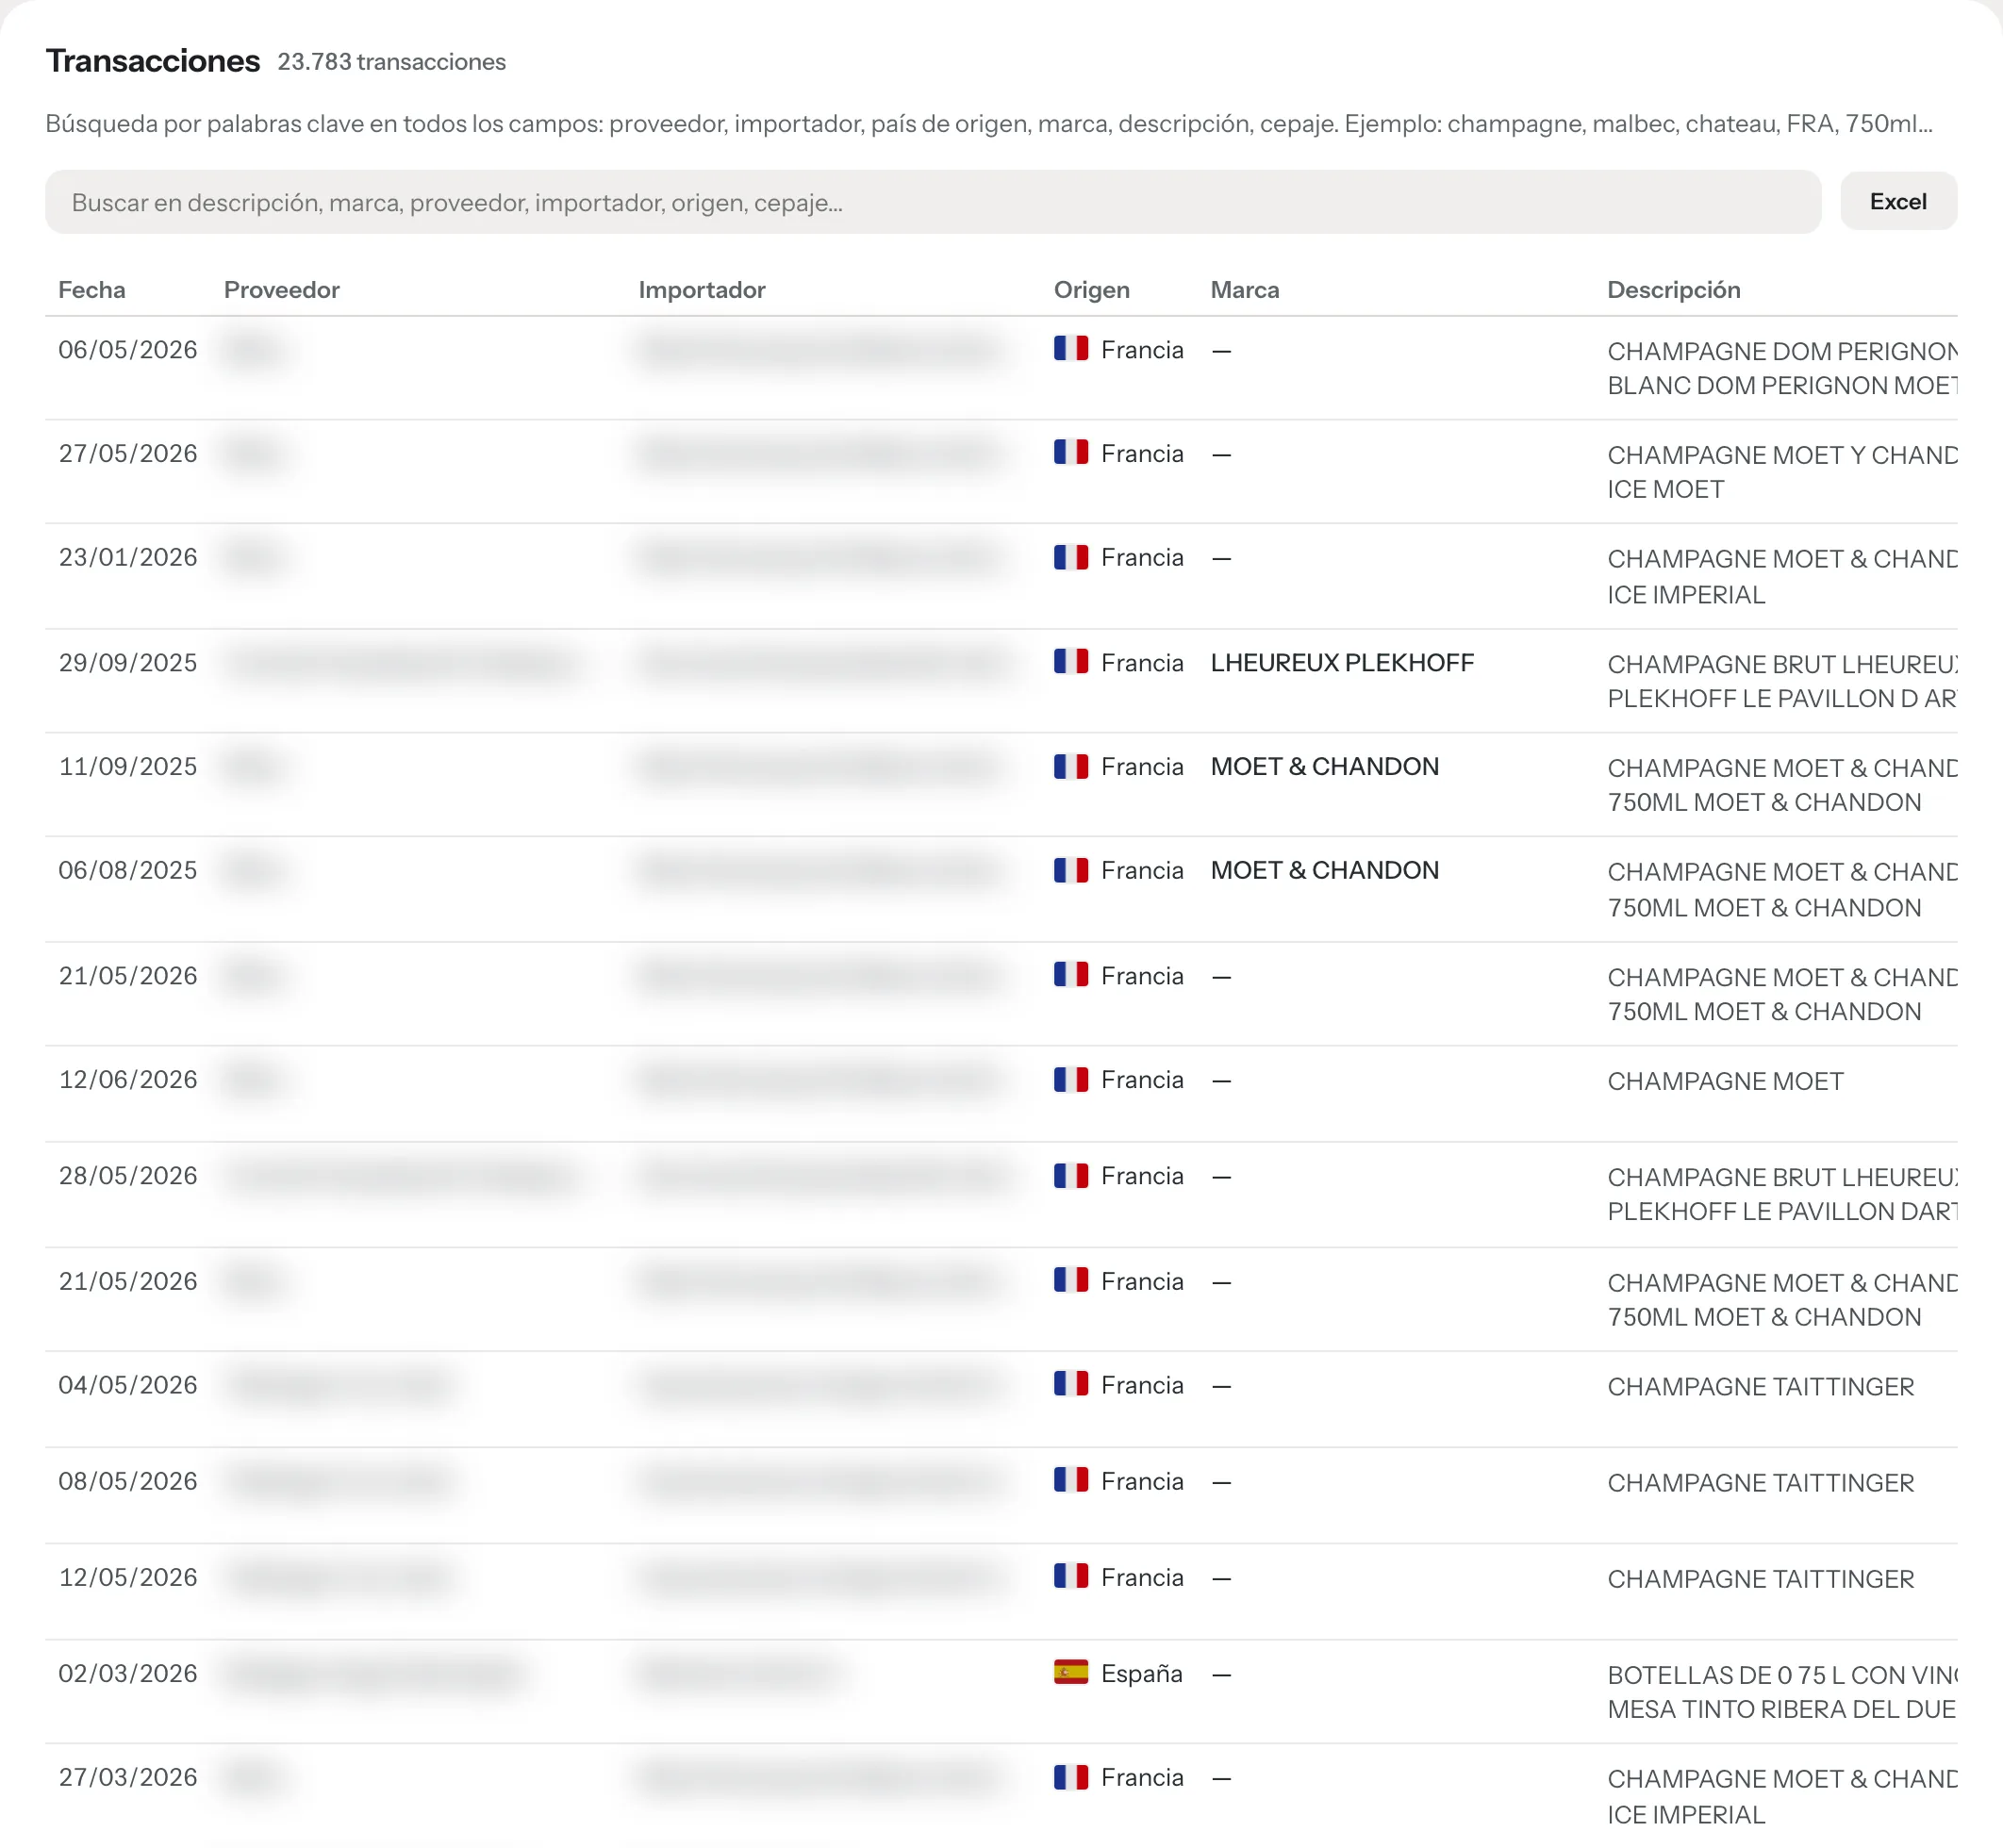Select the date 28/05/2026
The image size is (2003, 1848).
128,1176
